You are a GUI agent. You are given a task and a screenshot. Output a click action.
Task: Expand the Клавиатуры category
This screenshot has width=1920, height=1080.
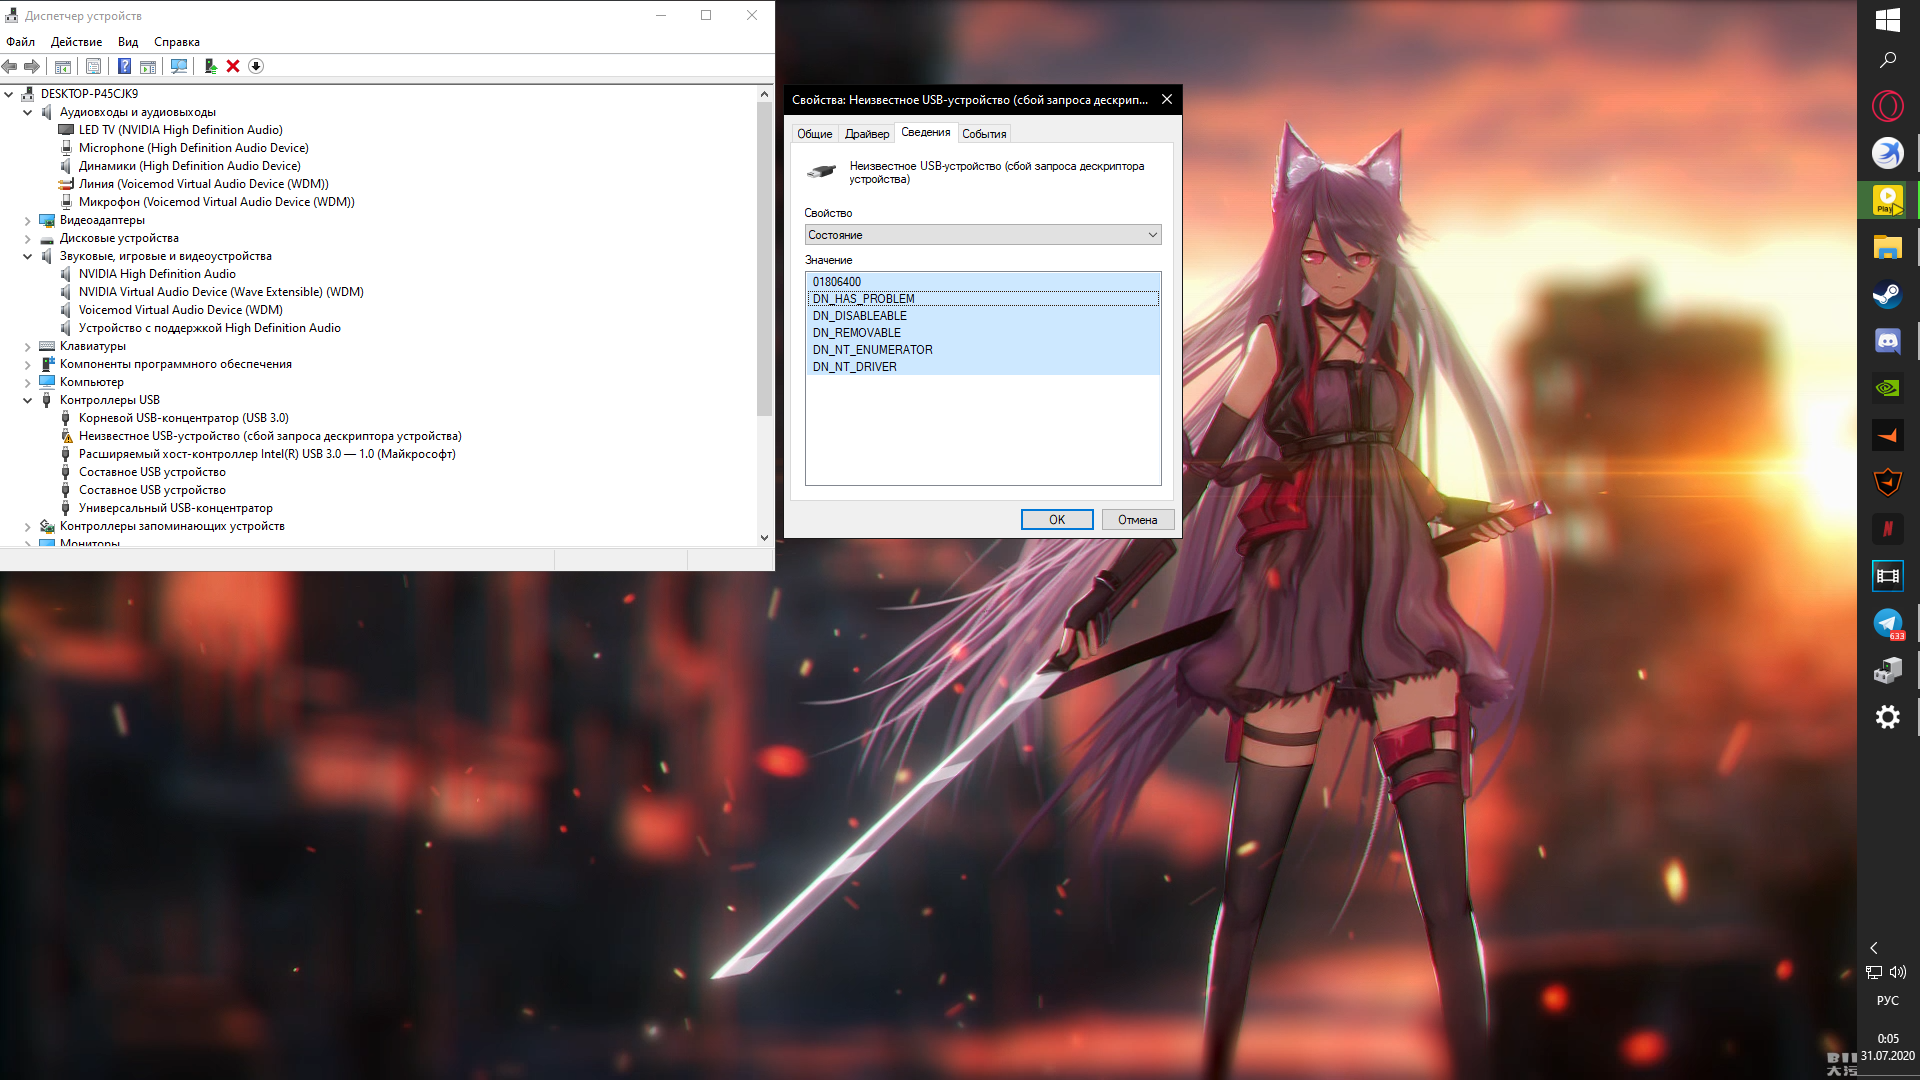click(28, 346)
